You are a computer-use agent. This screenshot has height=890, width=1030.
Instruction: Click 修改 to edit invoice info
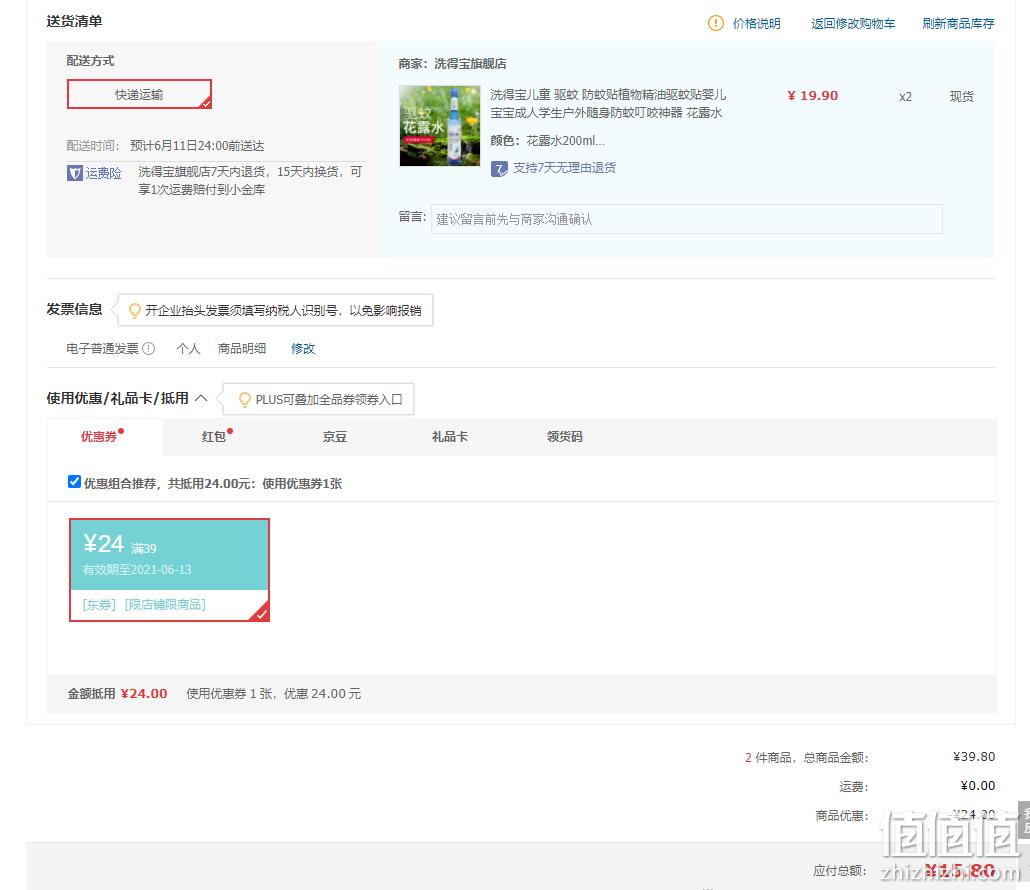pos(303,348)
